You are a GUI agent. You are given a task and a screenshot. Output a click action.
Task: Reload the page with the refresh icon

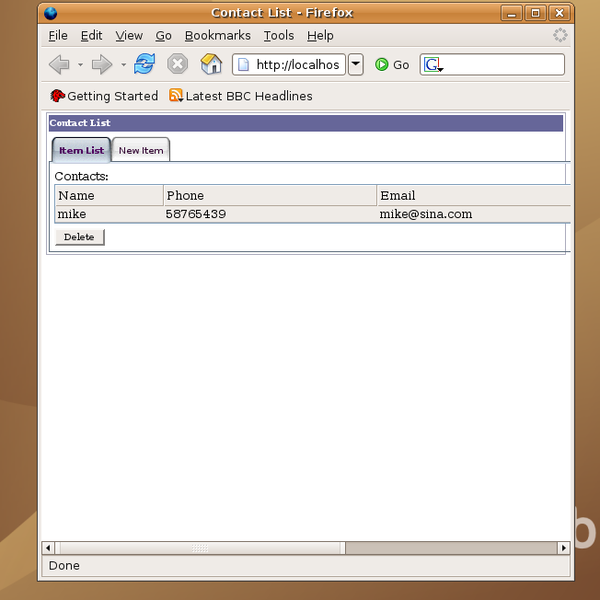click(x=144, y=64)
